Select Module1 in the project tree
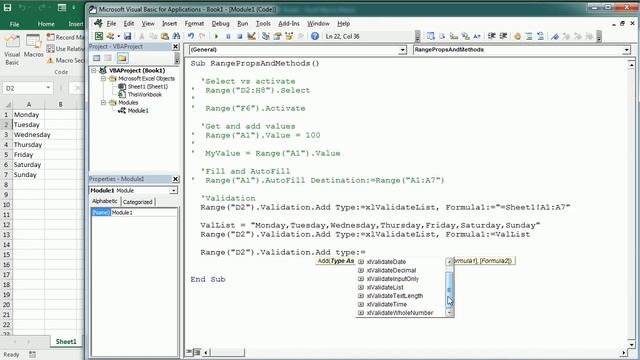Screen dimensions: 640x360 click(x=138, y=111)
